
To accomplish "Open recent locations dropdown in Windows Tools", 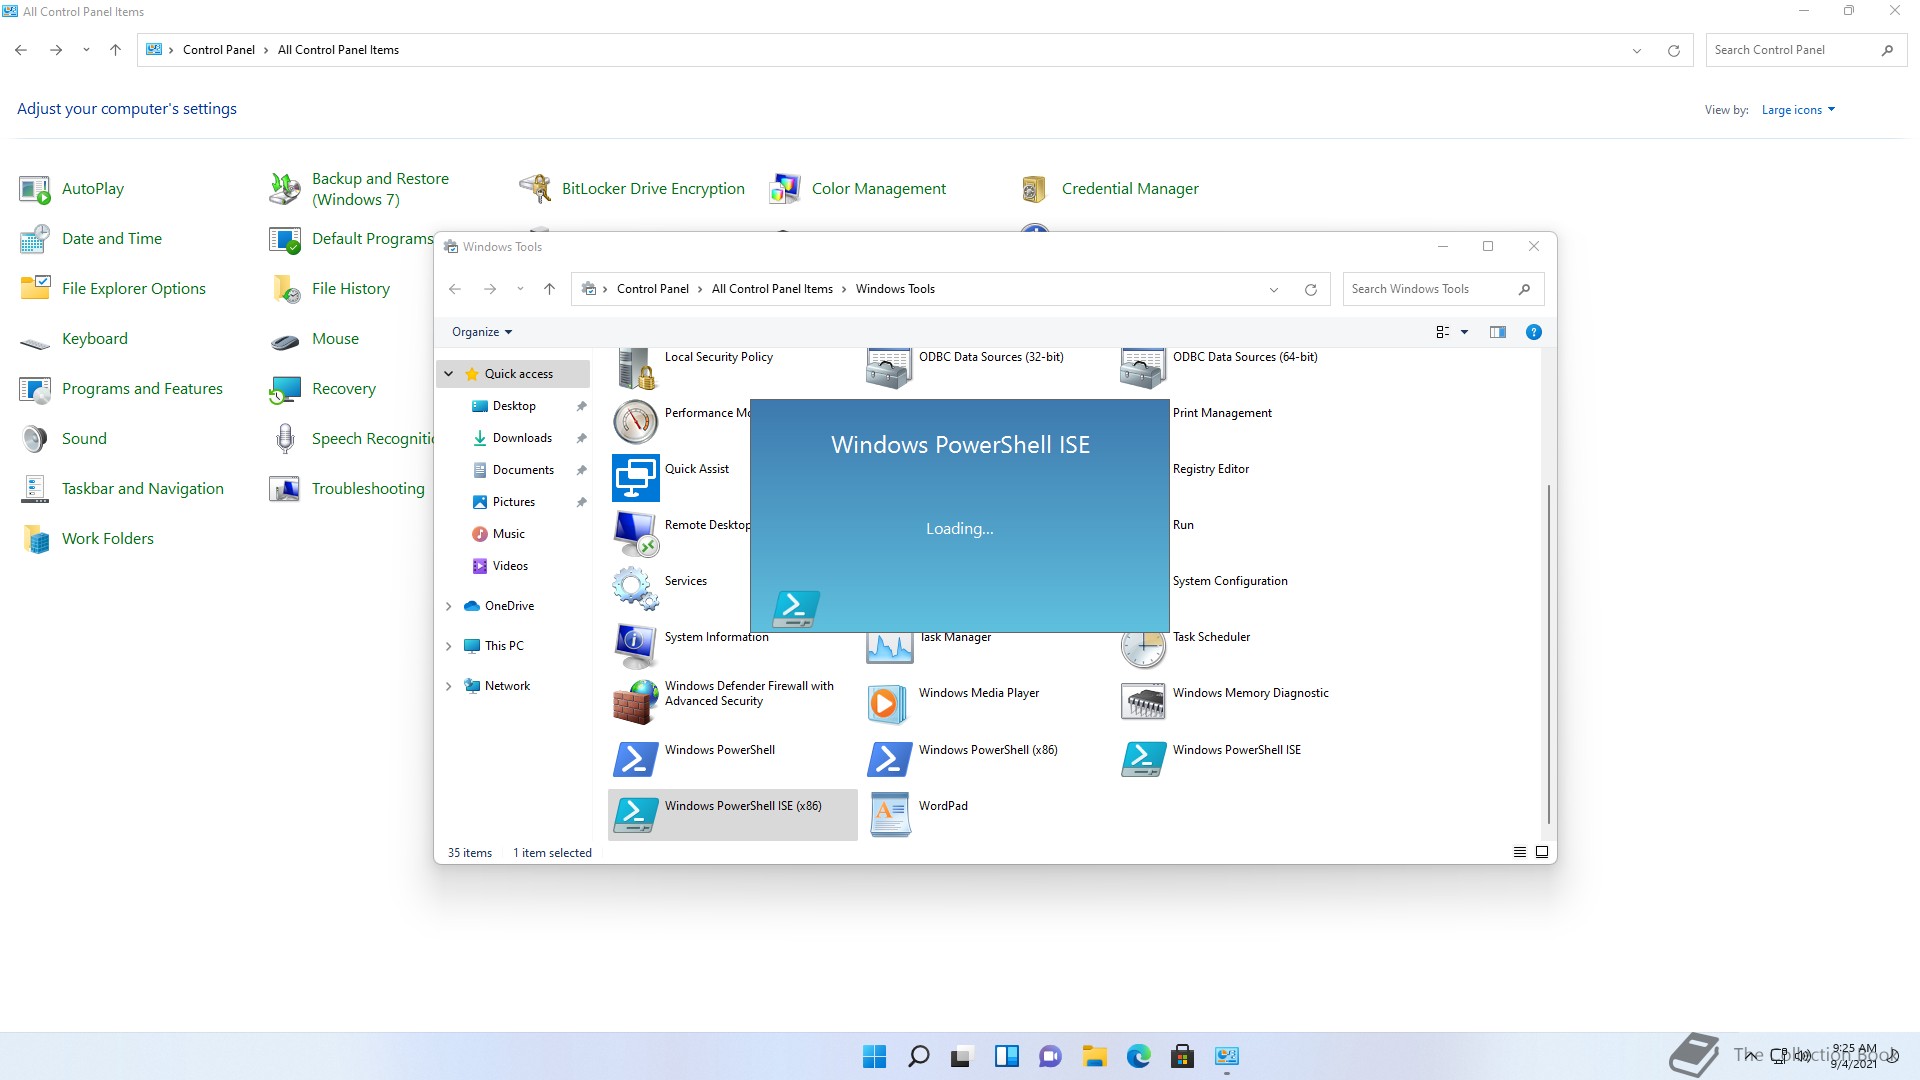I will tap(520, 289).
